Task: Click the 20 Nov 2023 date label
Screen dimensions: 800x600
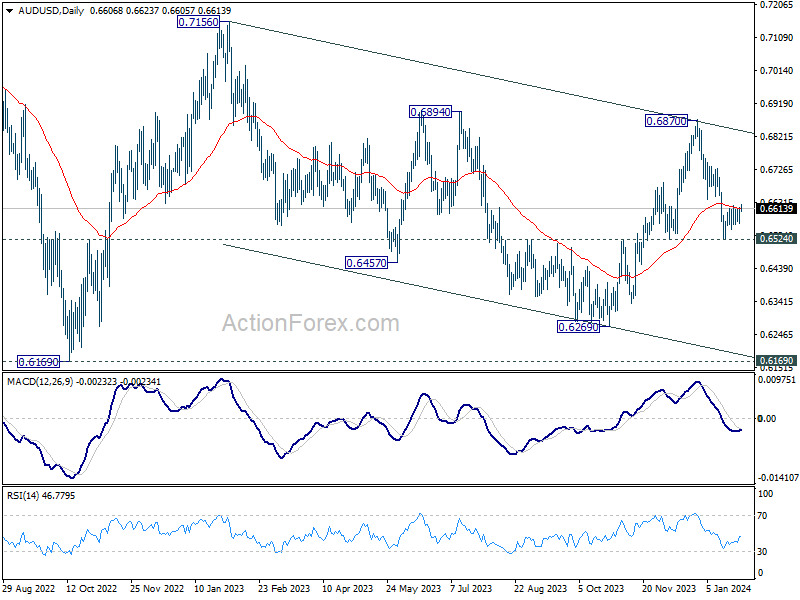Action: (x=669, y=588)
